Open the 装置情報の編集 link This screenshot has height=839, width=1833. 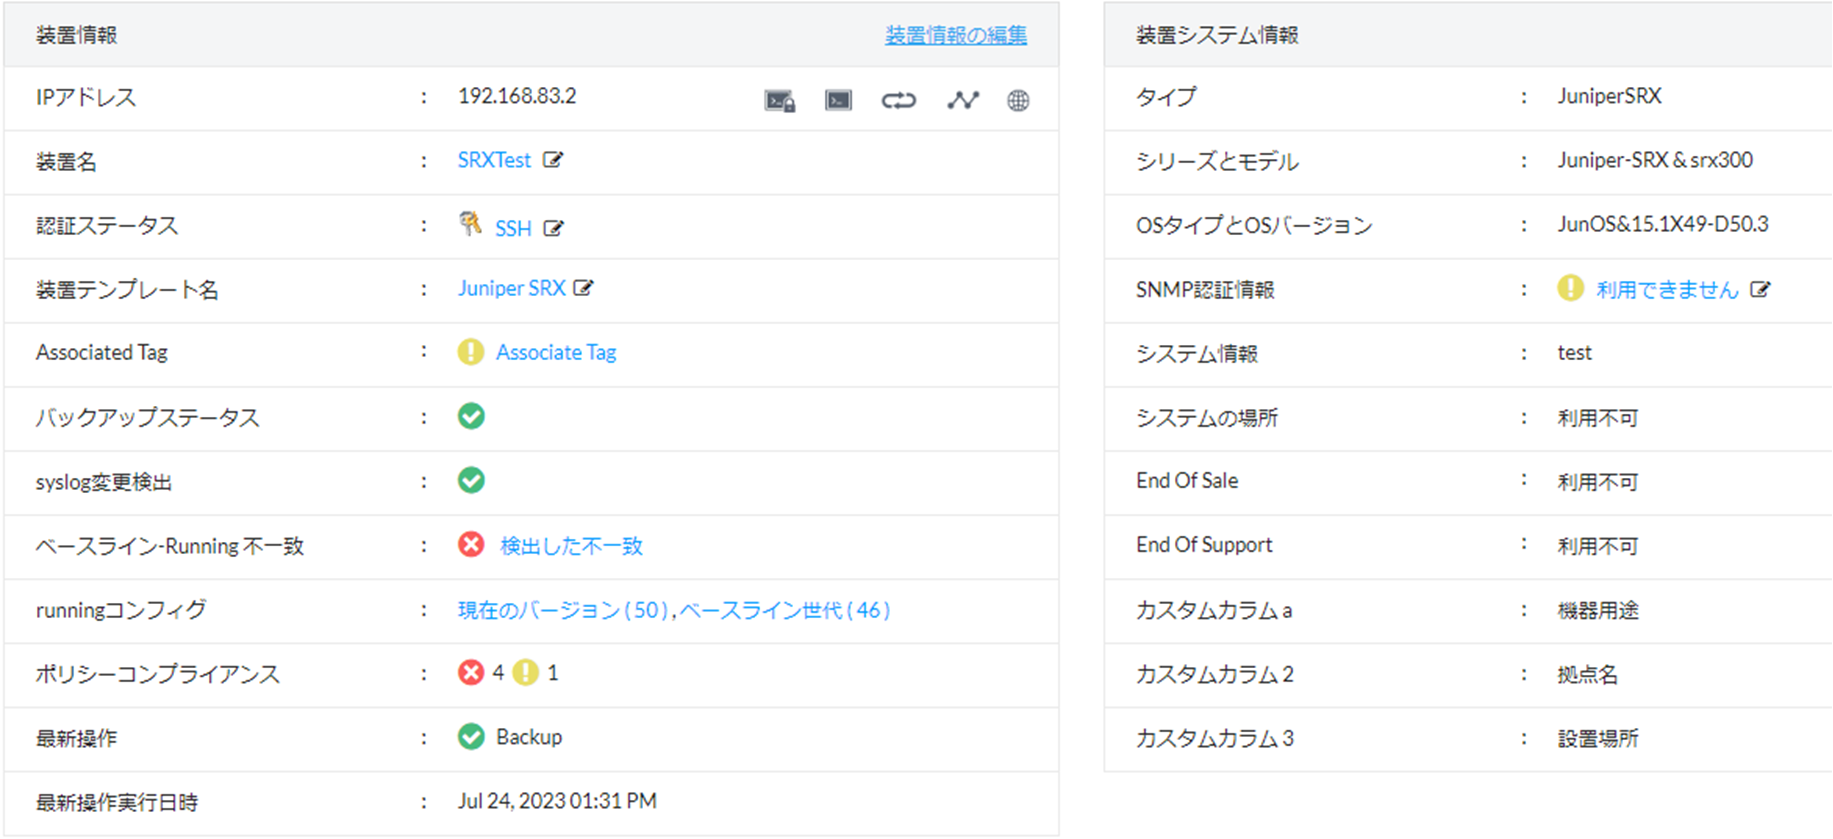tap(955, 36)
